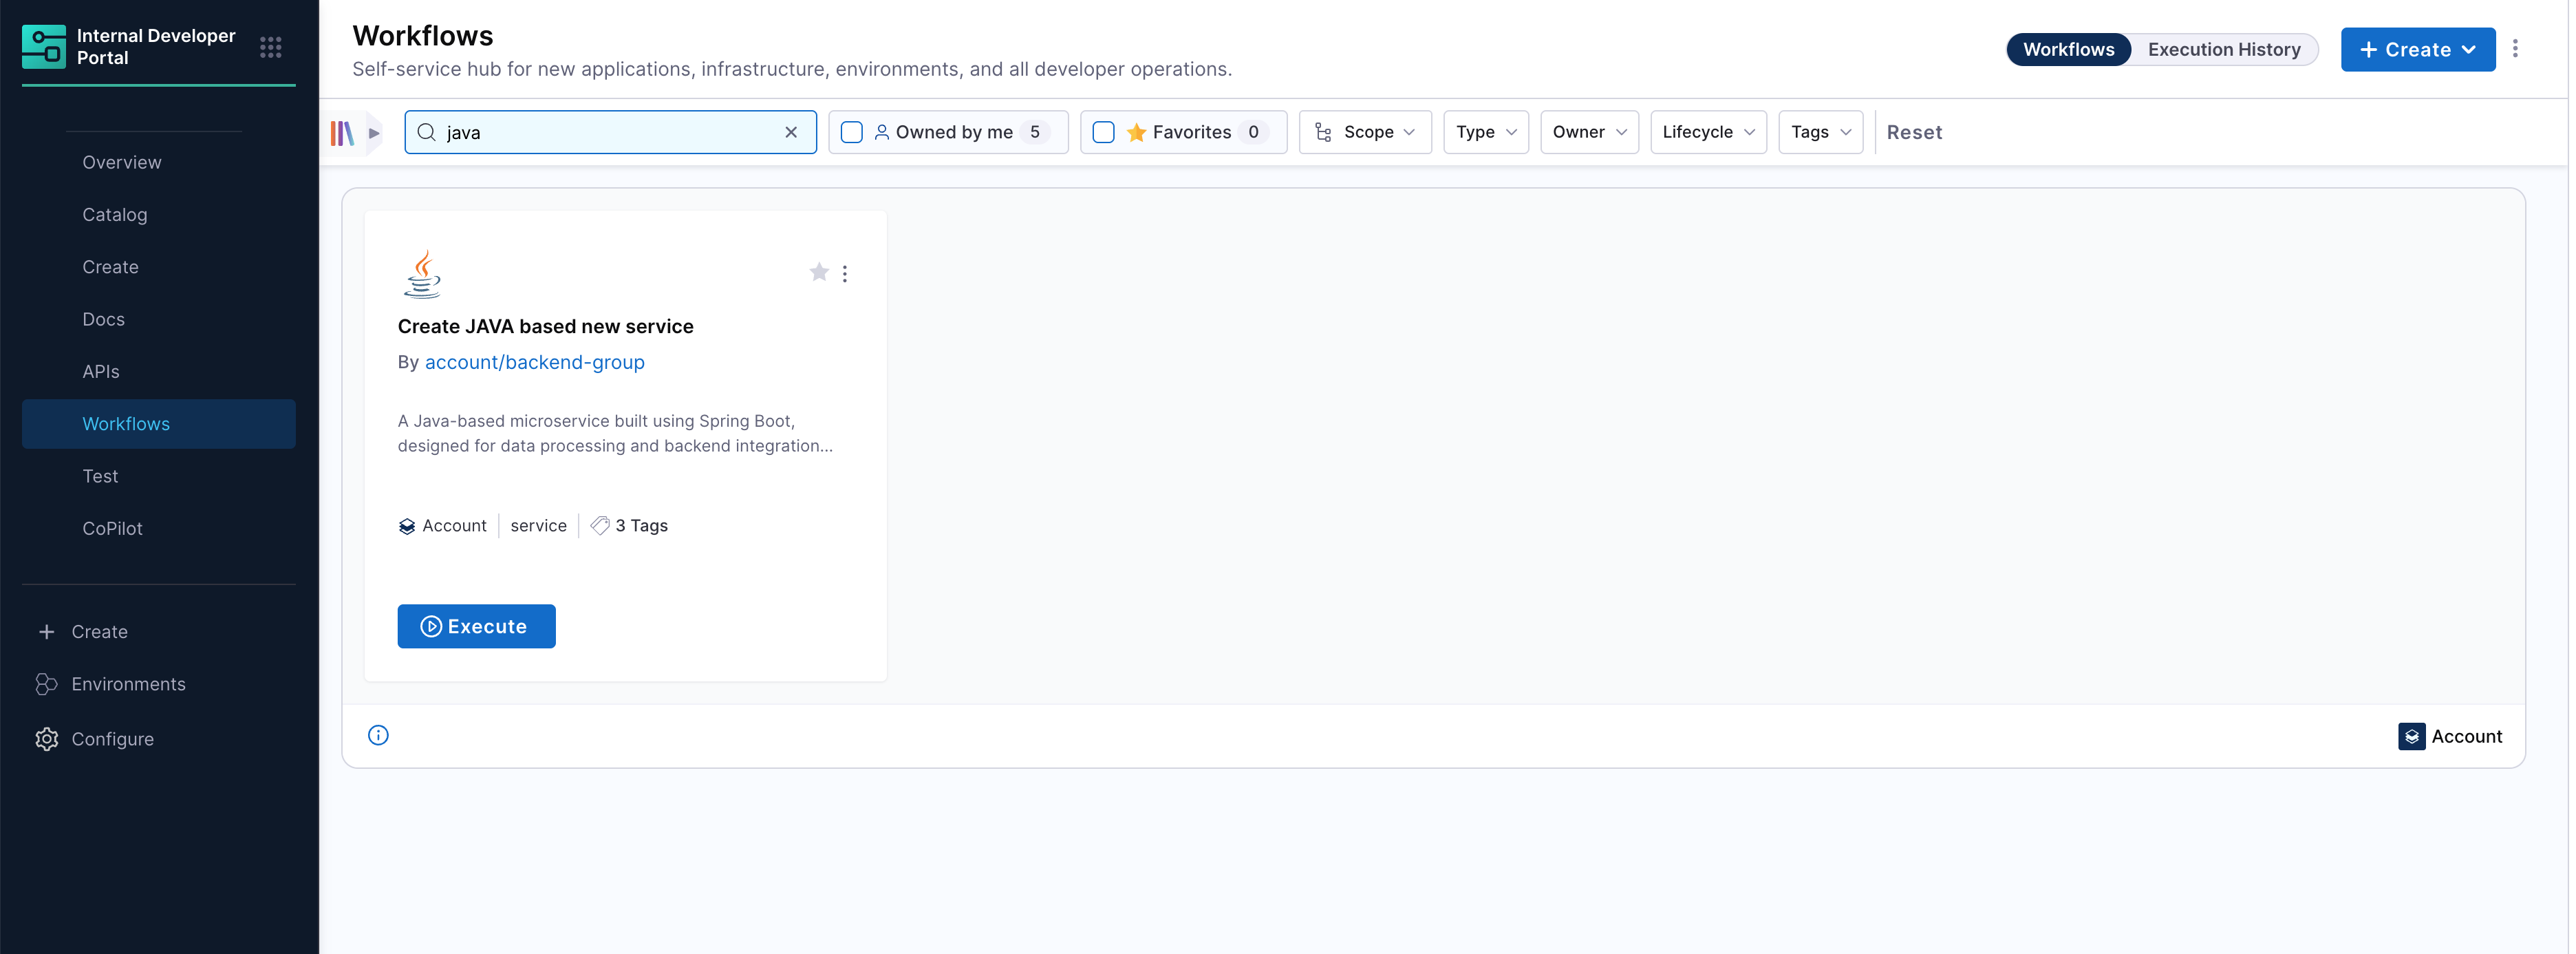This screenshot has width=2576, height=954.
Task: Open the account/backend-group link
Action: (x=535, y=362)
